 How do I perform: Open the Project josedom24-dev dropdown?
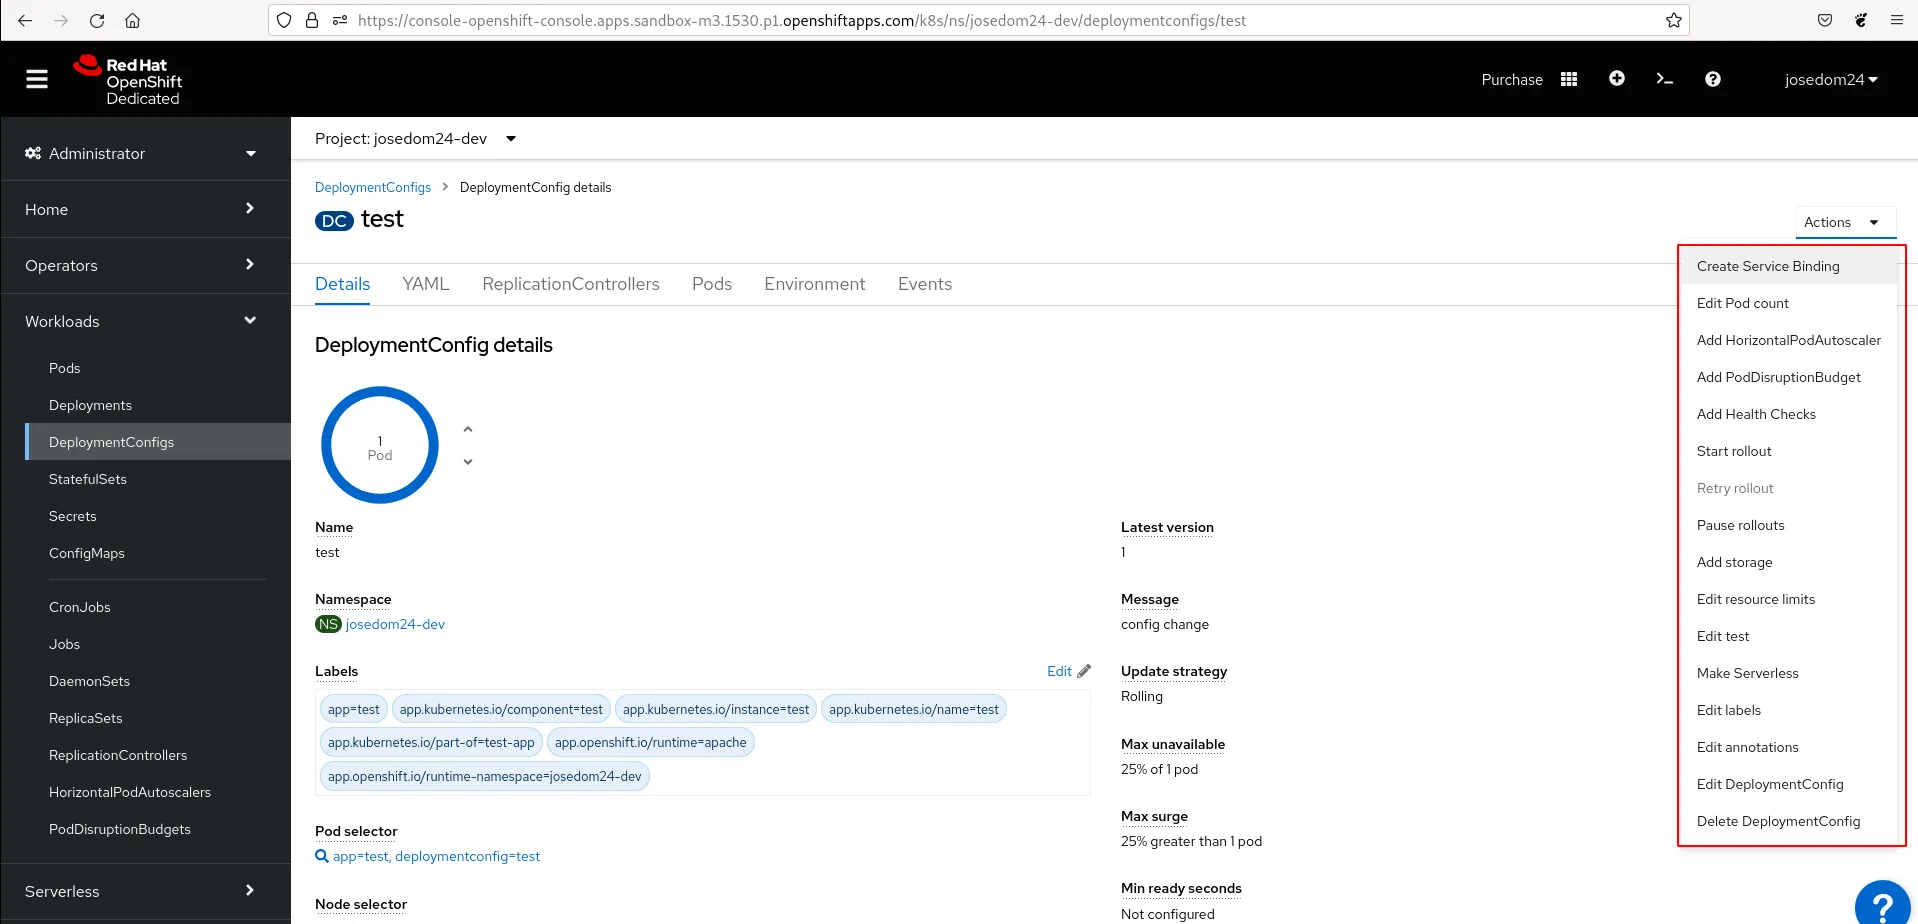pos(415,139)
